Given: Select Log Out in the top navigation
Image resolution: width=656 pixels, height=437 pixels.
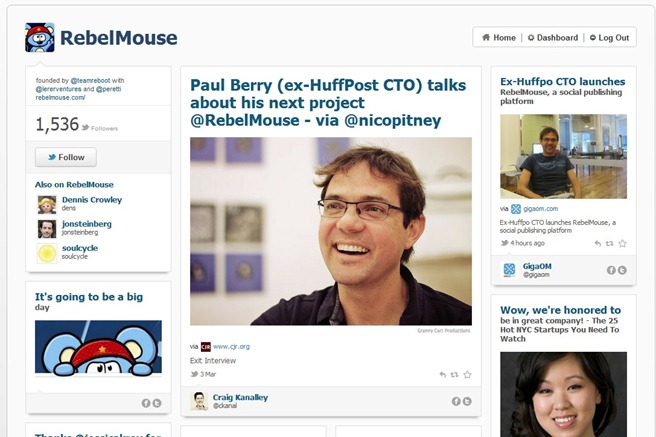Looking at the screenshot, I should pos(609,38).
